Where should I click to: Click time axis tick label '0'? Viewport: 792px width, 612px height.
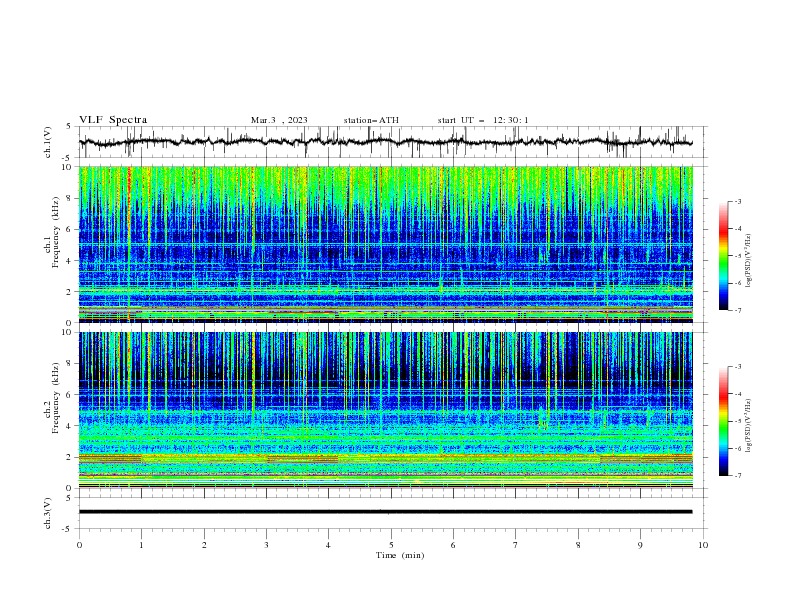(79, 545)
